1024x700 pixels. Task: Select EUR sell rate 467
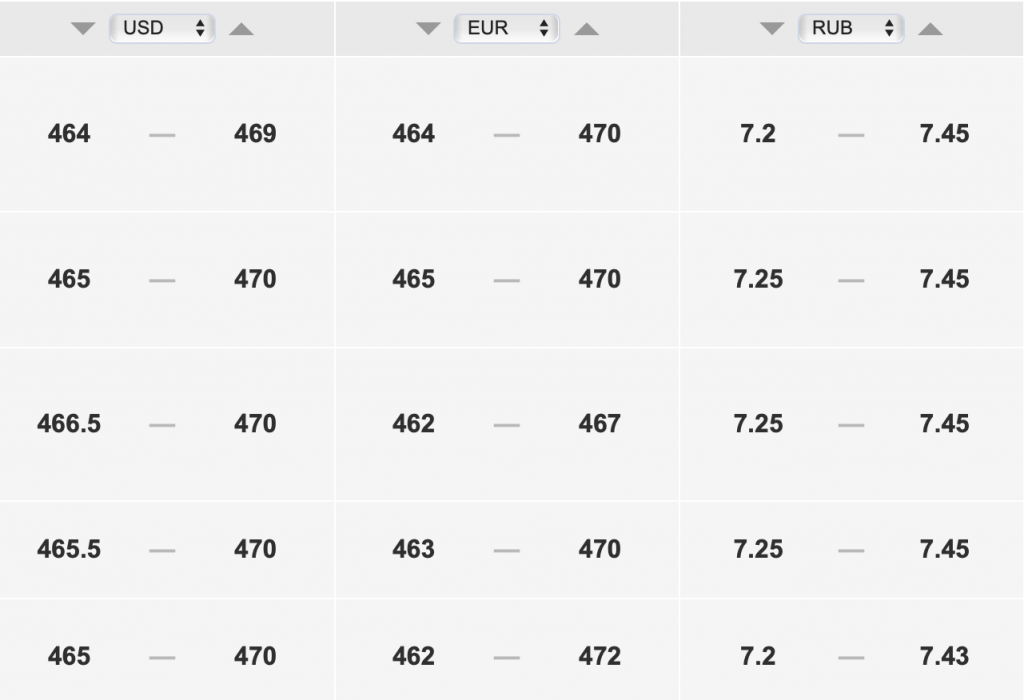click(x=599, y=424)
